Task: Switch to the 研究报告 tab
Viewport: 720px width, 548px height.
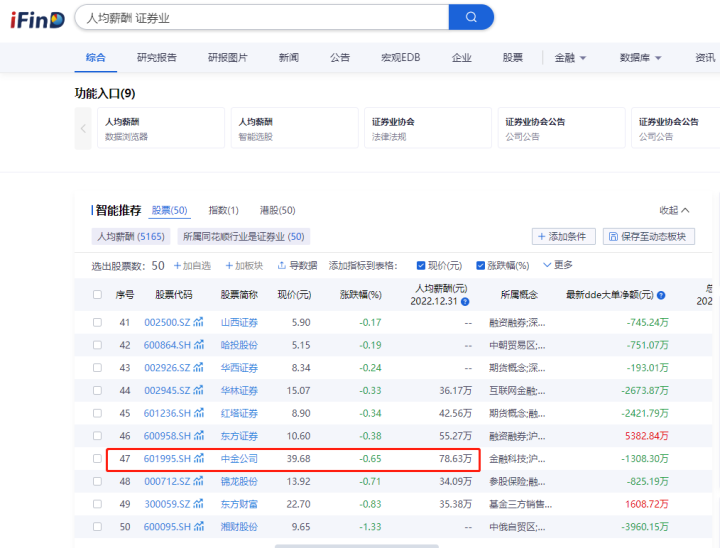Action: tap(157, 58)
